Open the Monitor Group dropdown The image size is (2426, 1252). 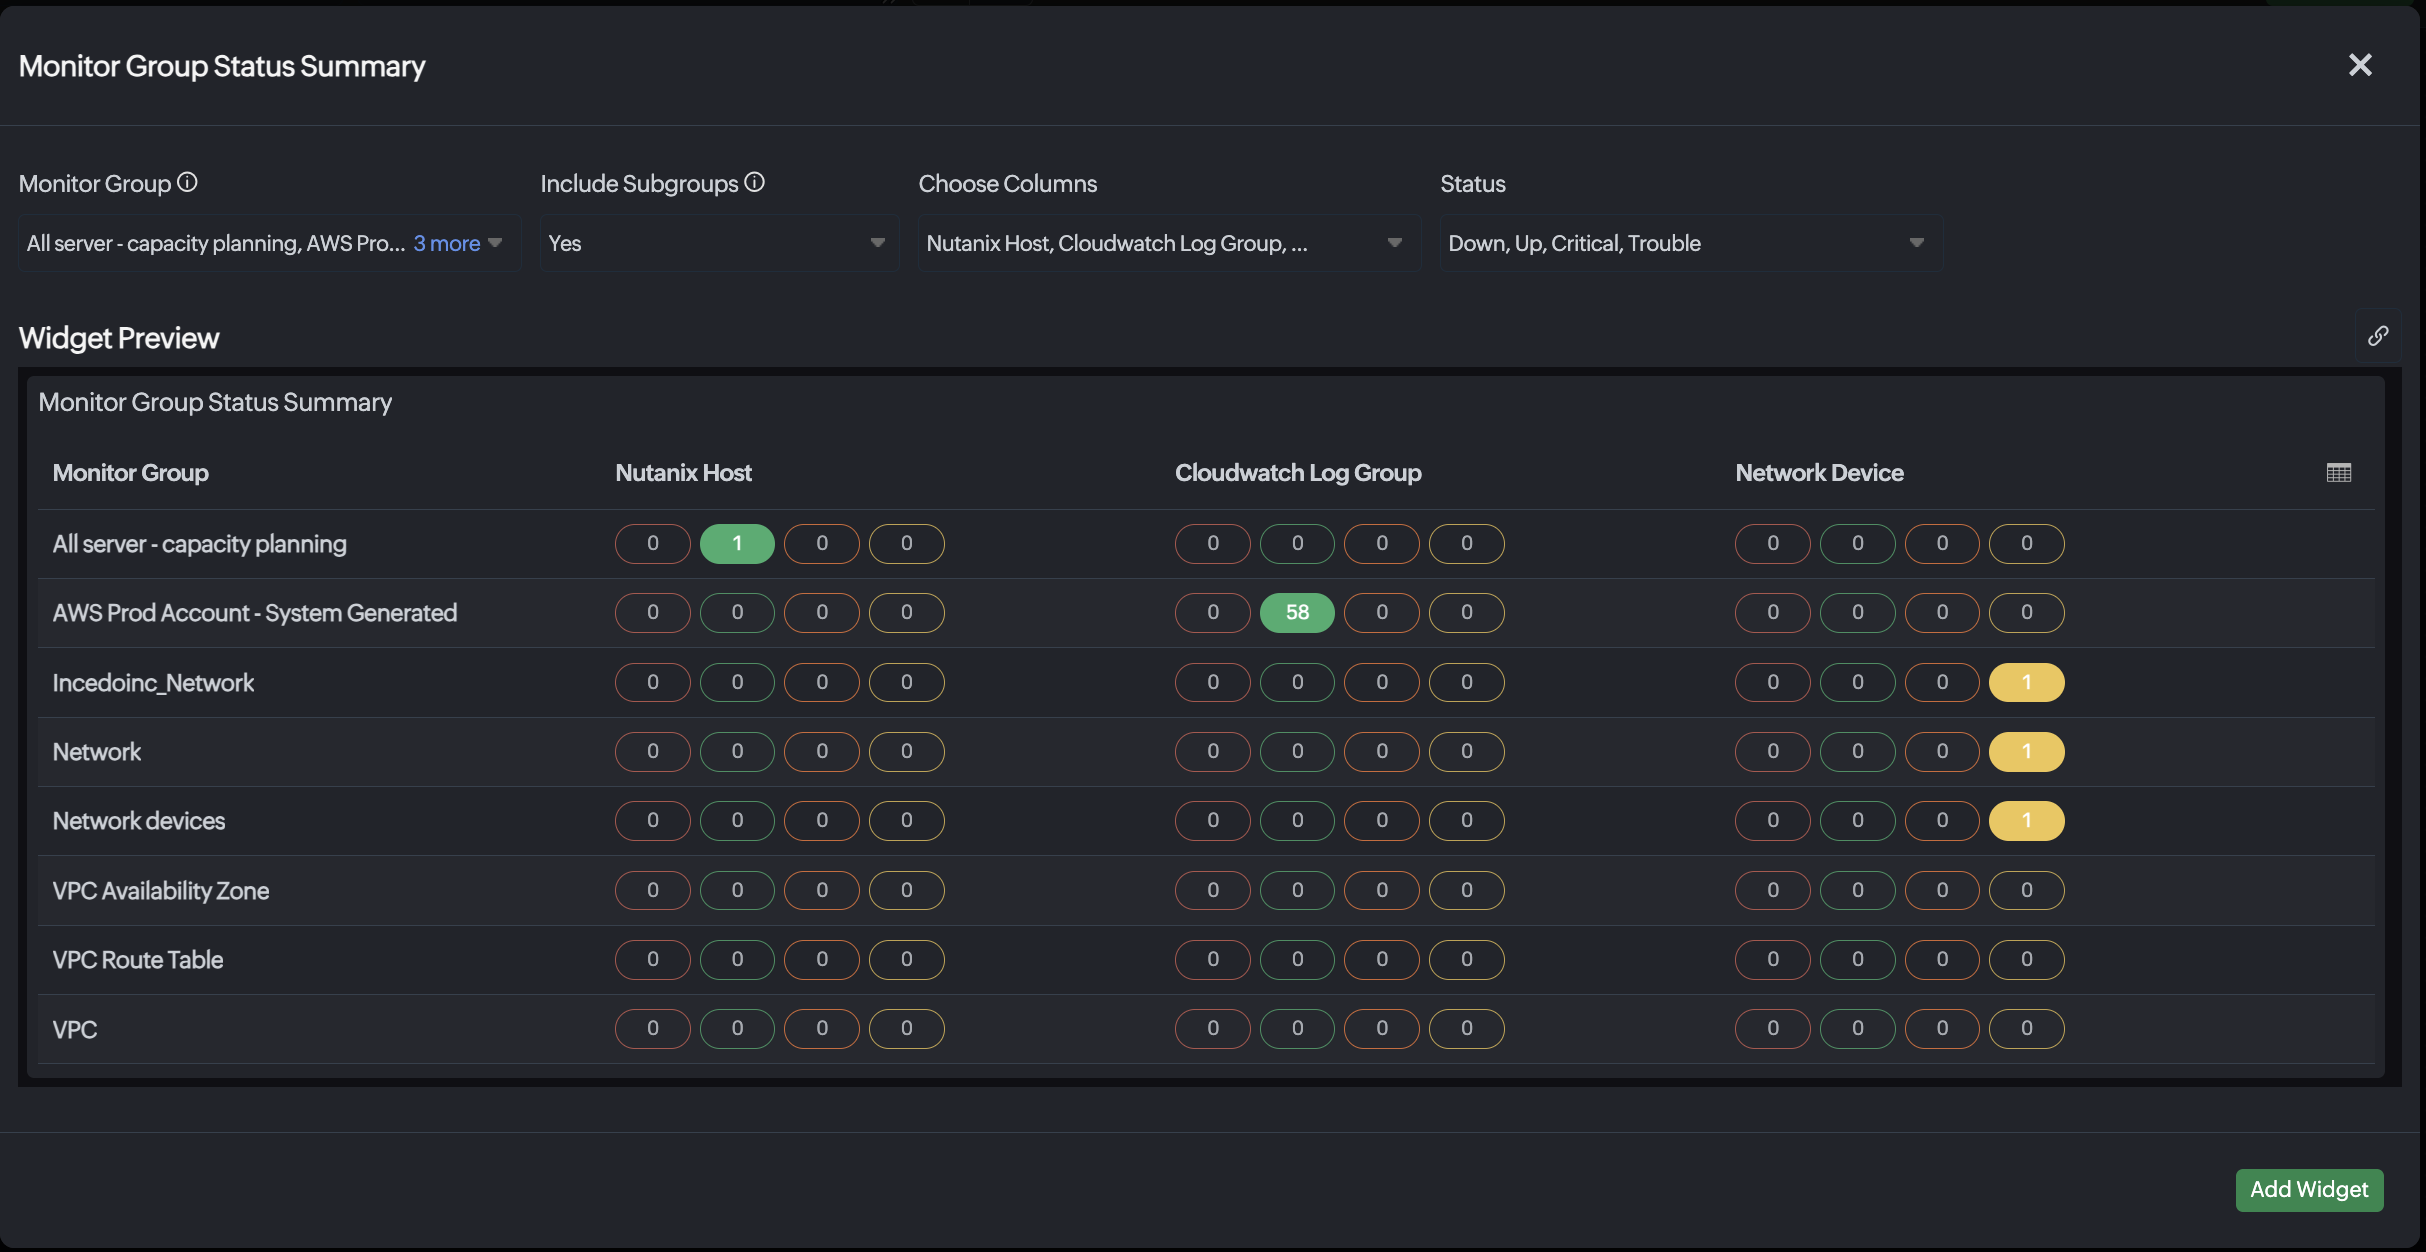[269, 243]
